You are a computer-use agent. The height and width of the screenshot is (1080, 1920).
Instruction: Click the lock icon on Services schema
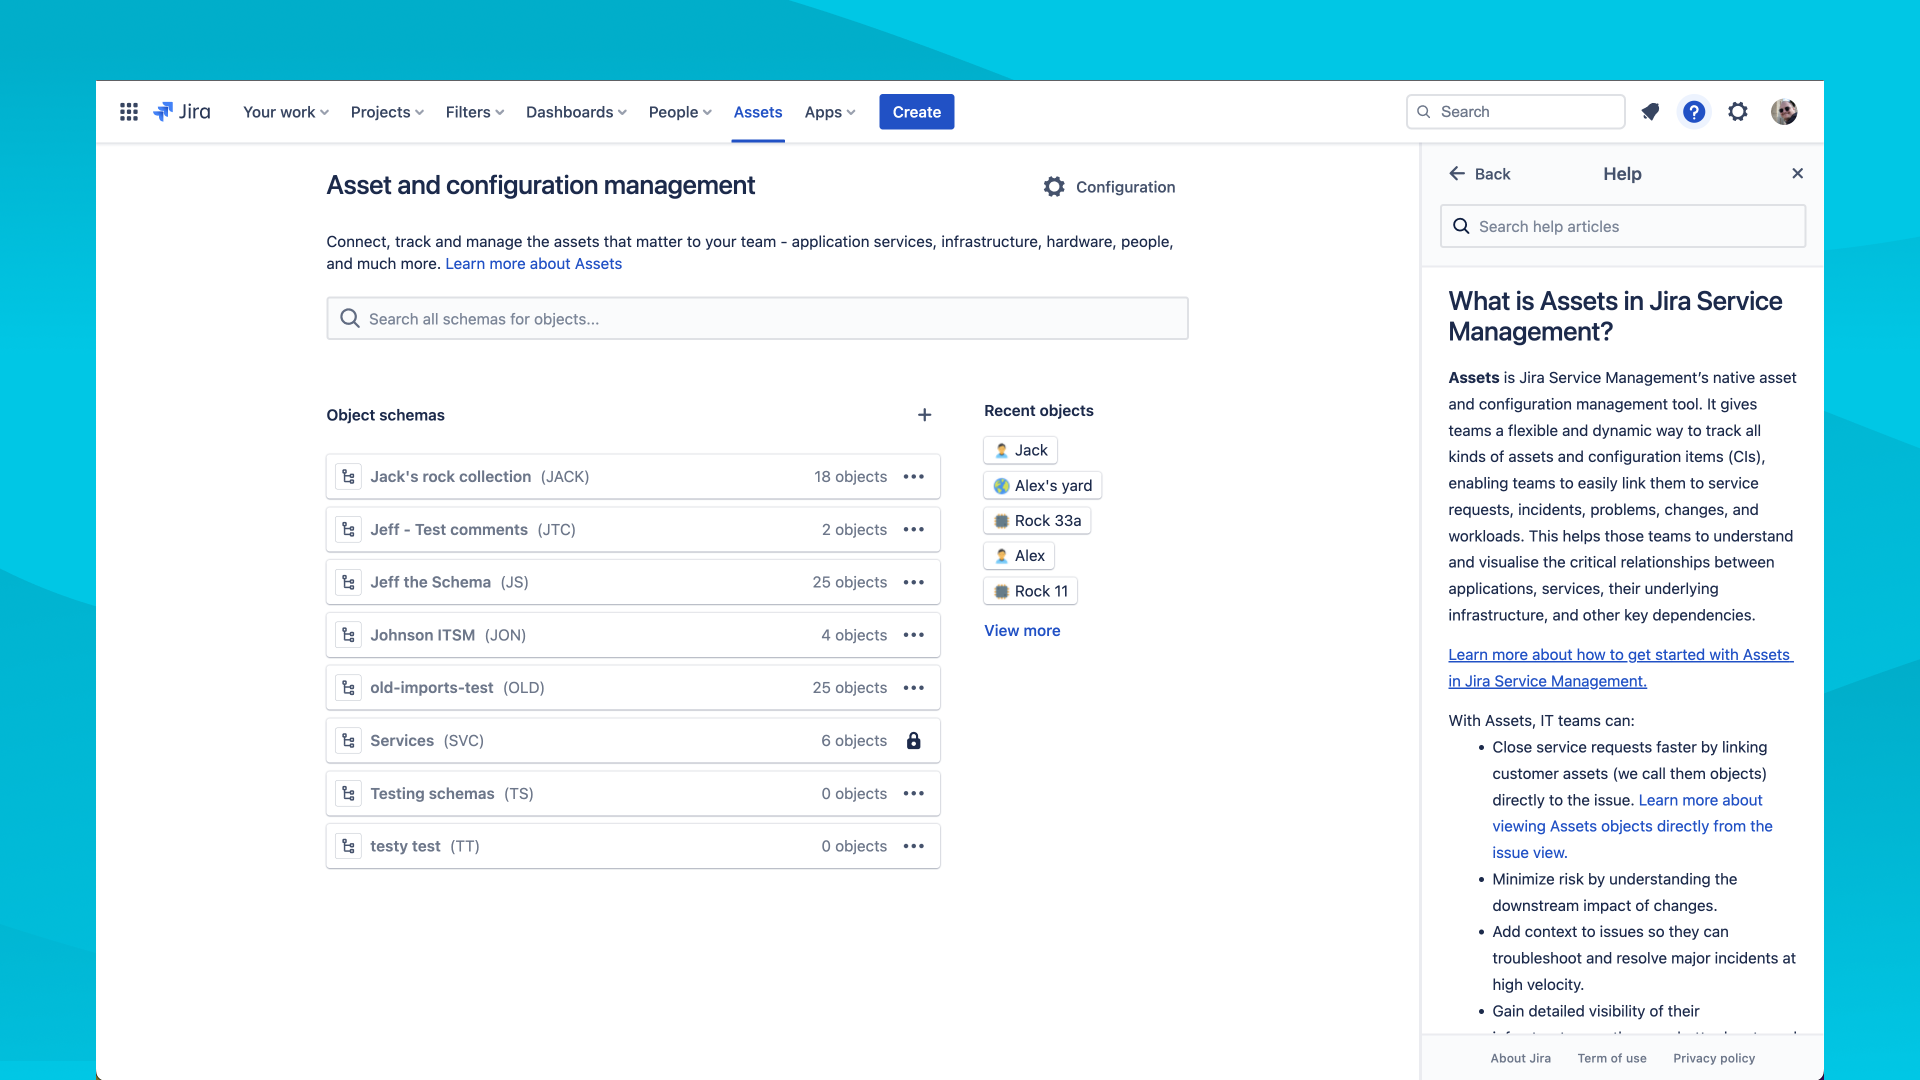coord(914,741)
